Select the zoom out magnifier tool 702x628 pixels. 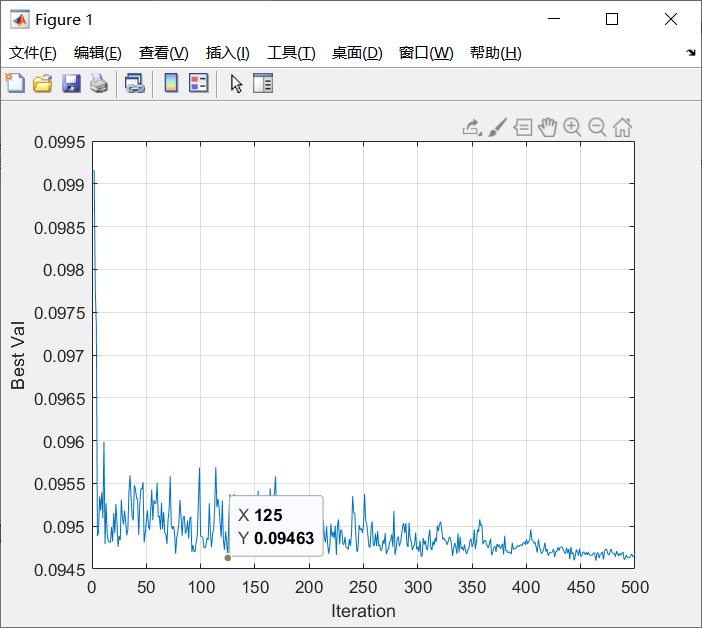597,128
